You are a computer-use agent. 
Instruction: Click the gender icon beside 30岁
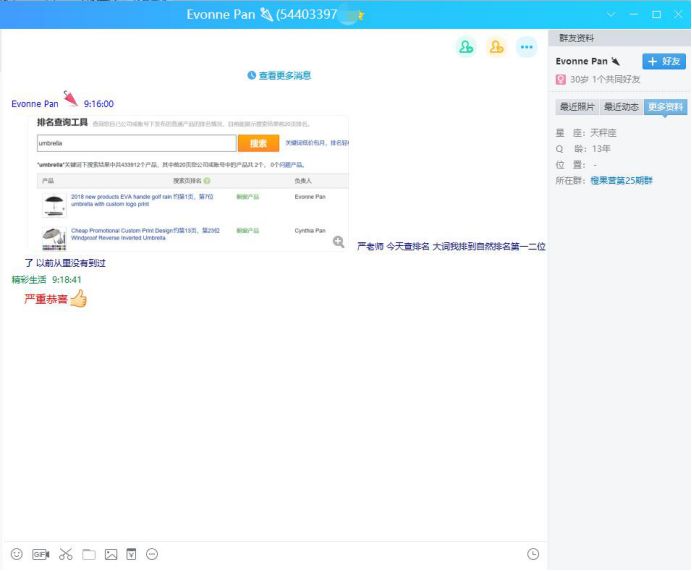(560, 79)
